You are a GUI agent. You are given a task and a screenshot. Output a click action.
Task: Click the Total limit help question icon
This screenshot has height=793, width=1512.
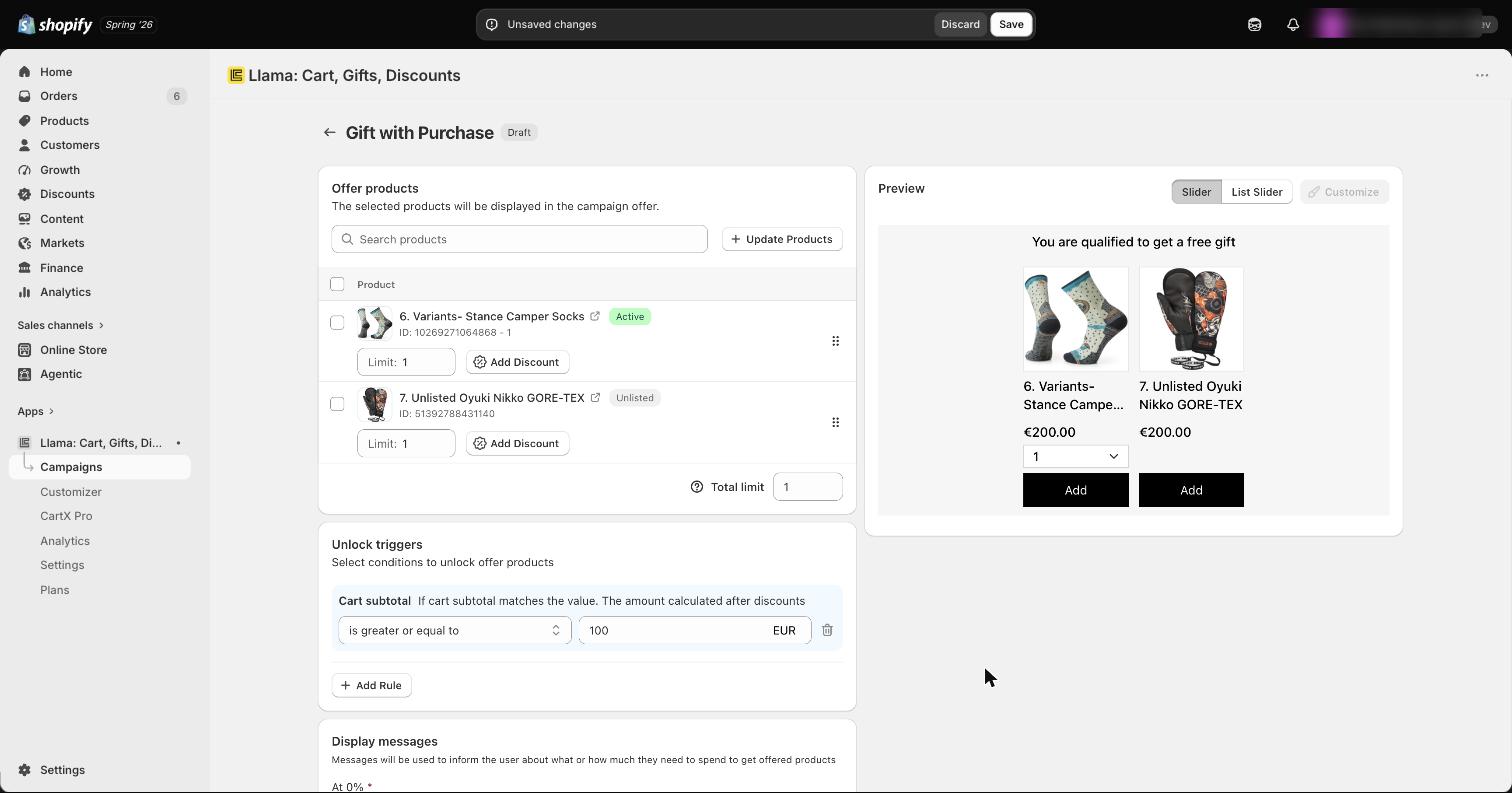pos(697,487)
